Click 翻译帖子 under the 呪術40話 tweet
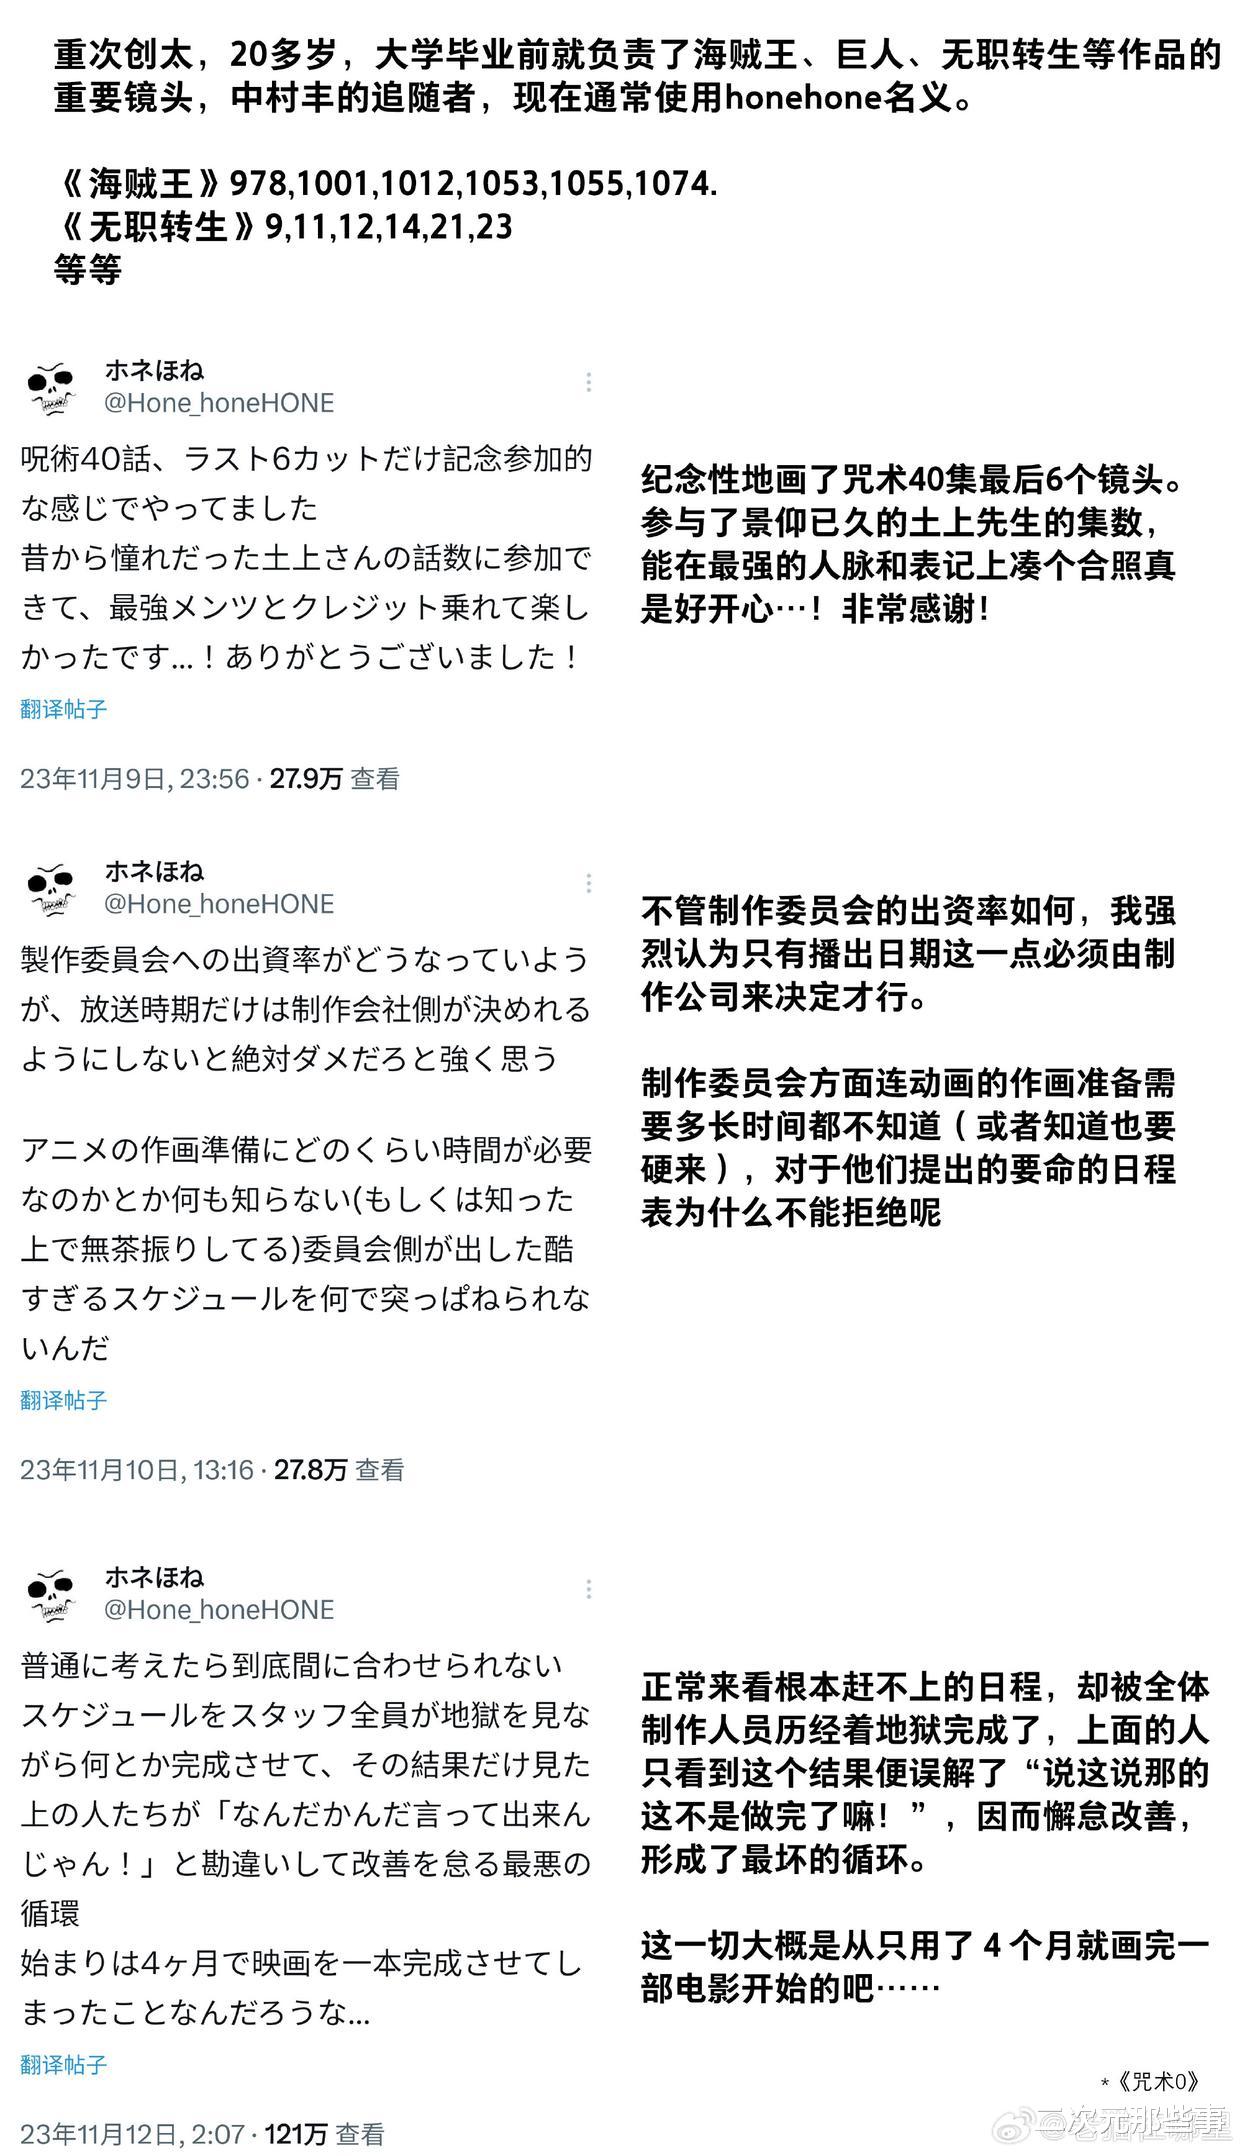The image size is (1242, 2156). [63, 709]
